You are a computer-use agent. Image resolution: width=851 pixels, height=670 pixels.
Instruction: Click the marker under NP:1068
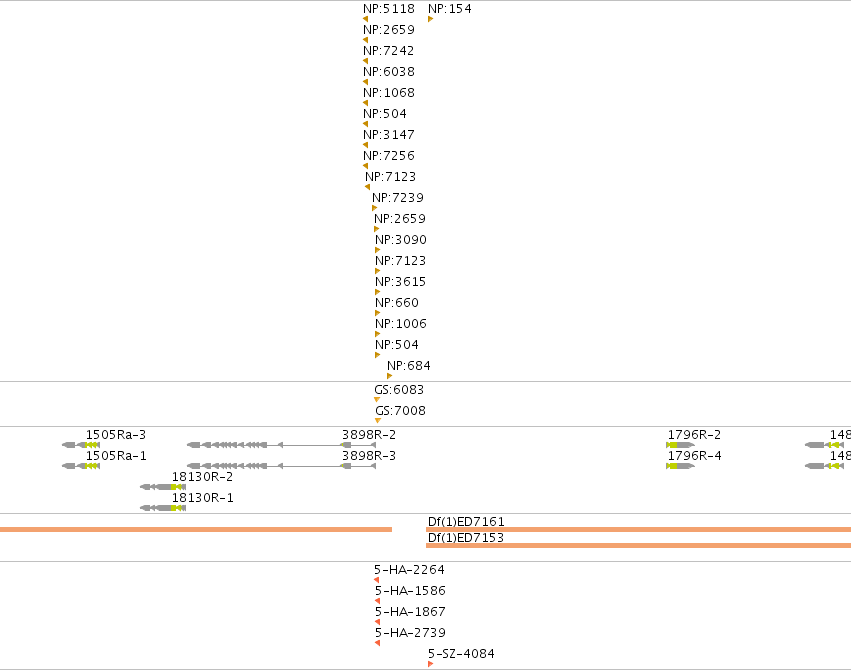pyautogui.click(x=365, y=103)
